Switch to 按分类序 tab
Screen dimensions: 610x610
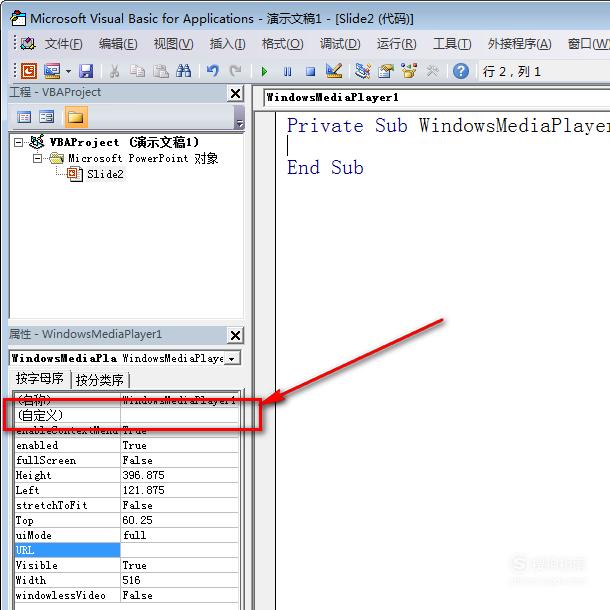100,380
